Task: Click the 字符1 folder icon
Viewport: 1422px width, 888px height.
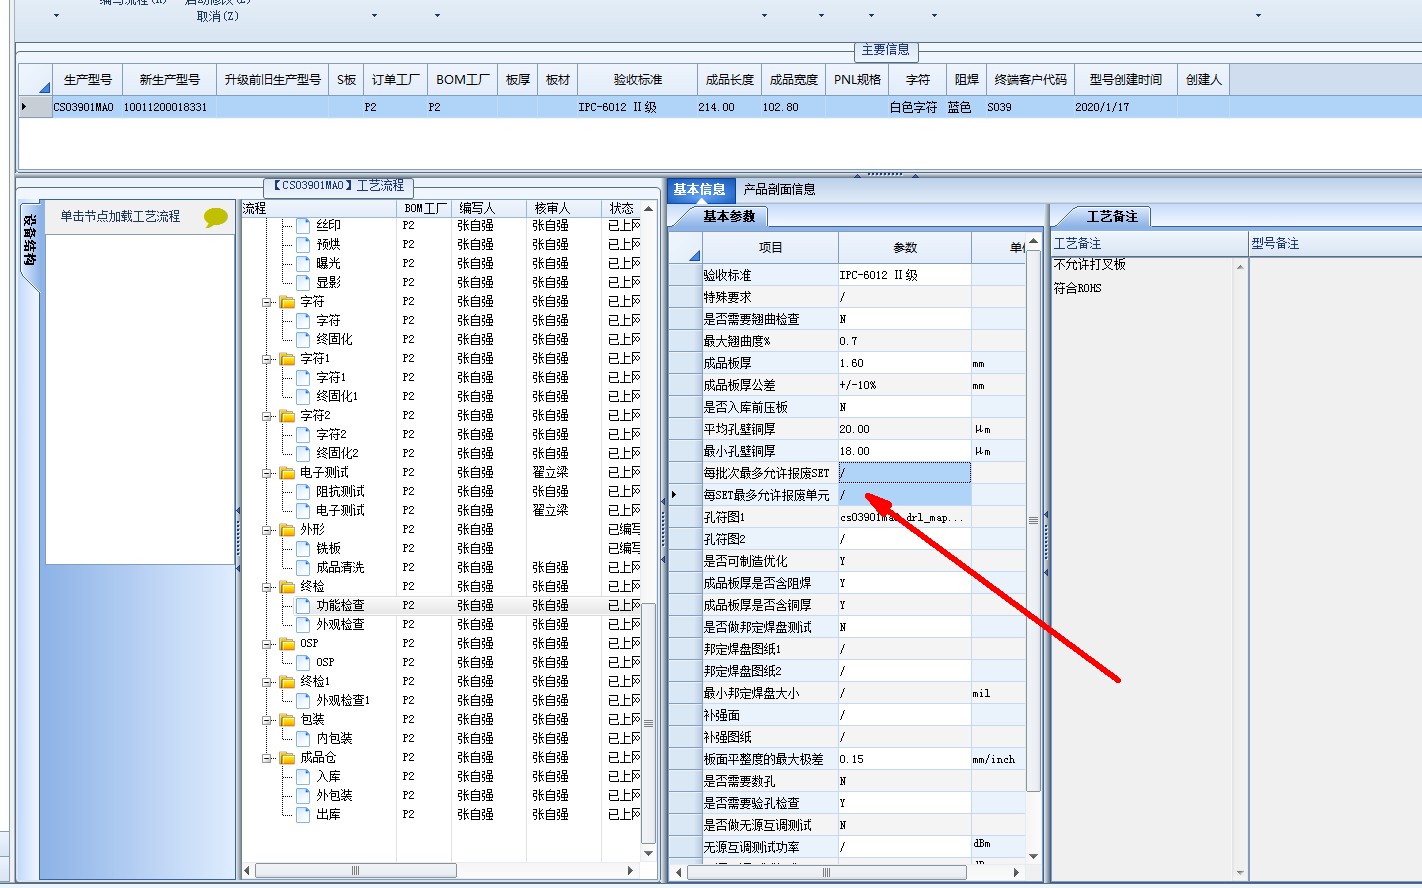Action: tap(287, 359)
